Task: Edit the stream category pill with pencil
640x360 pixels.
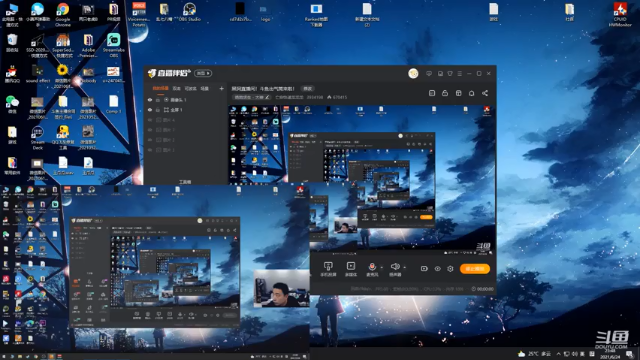Action: 252,97
